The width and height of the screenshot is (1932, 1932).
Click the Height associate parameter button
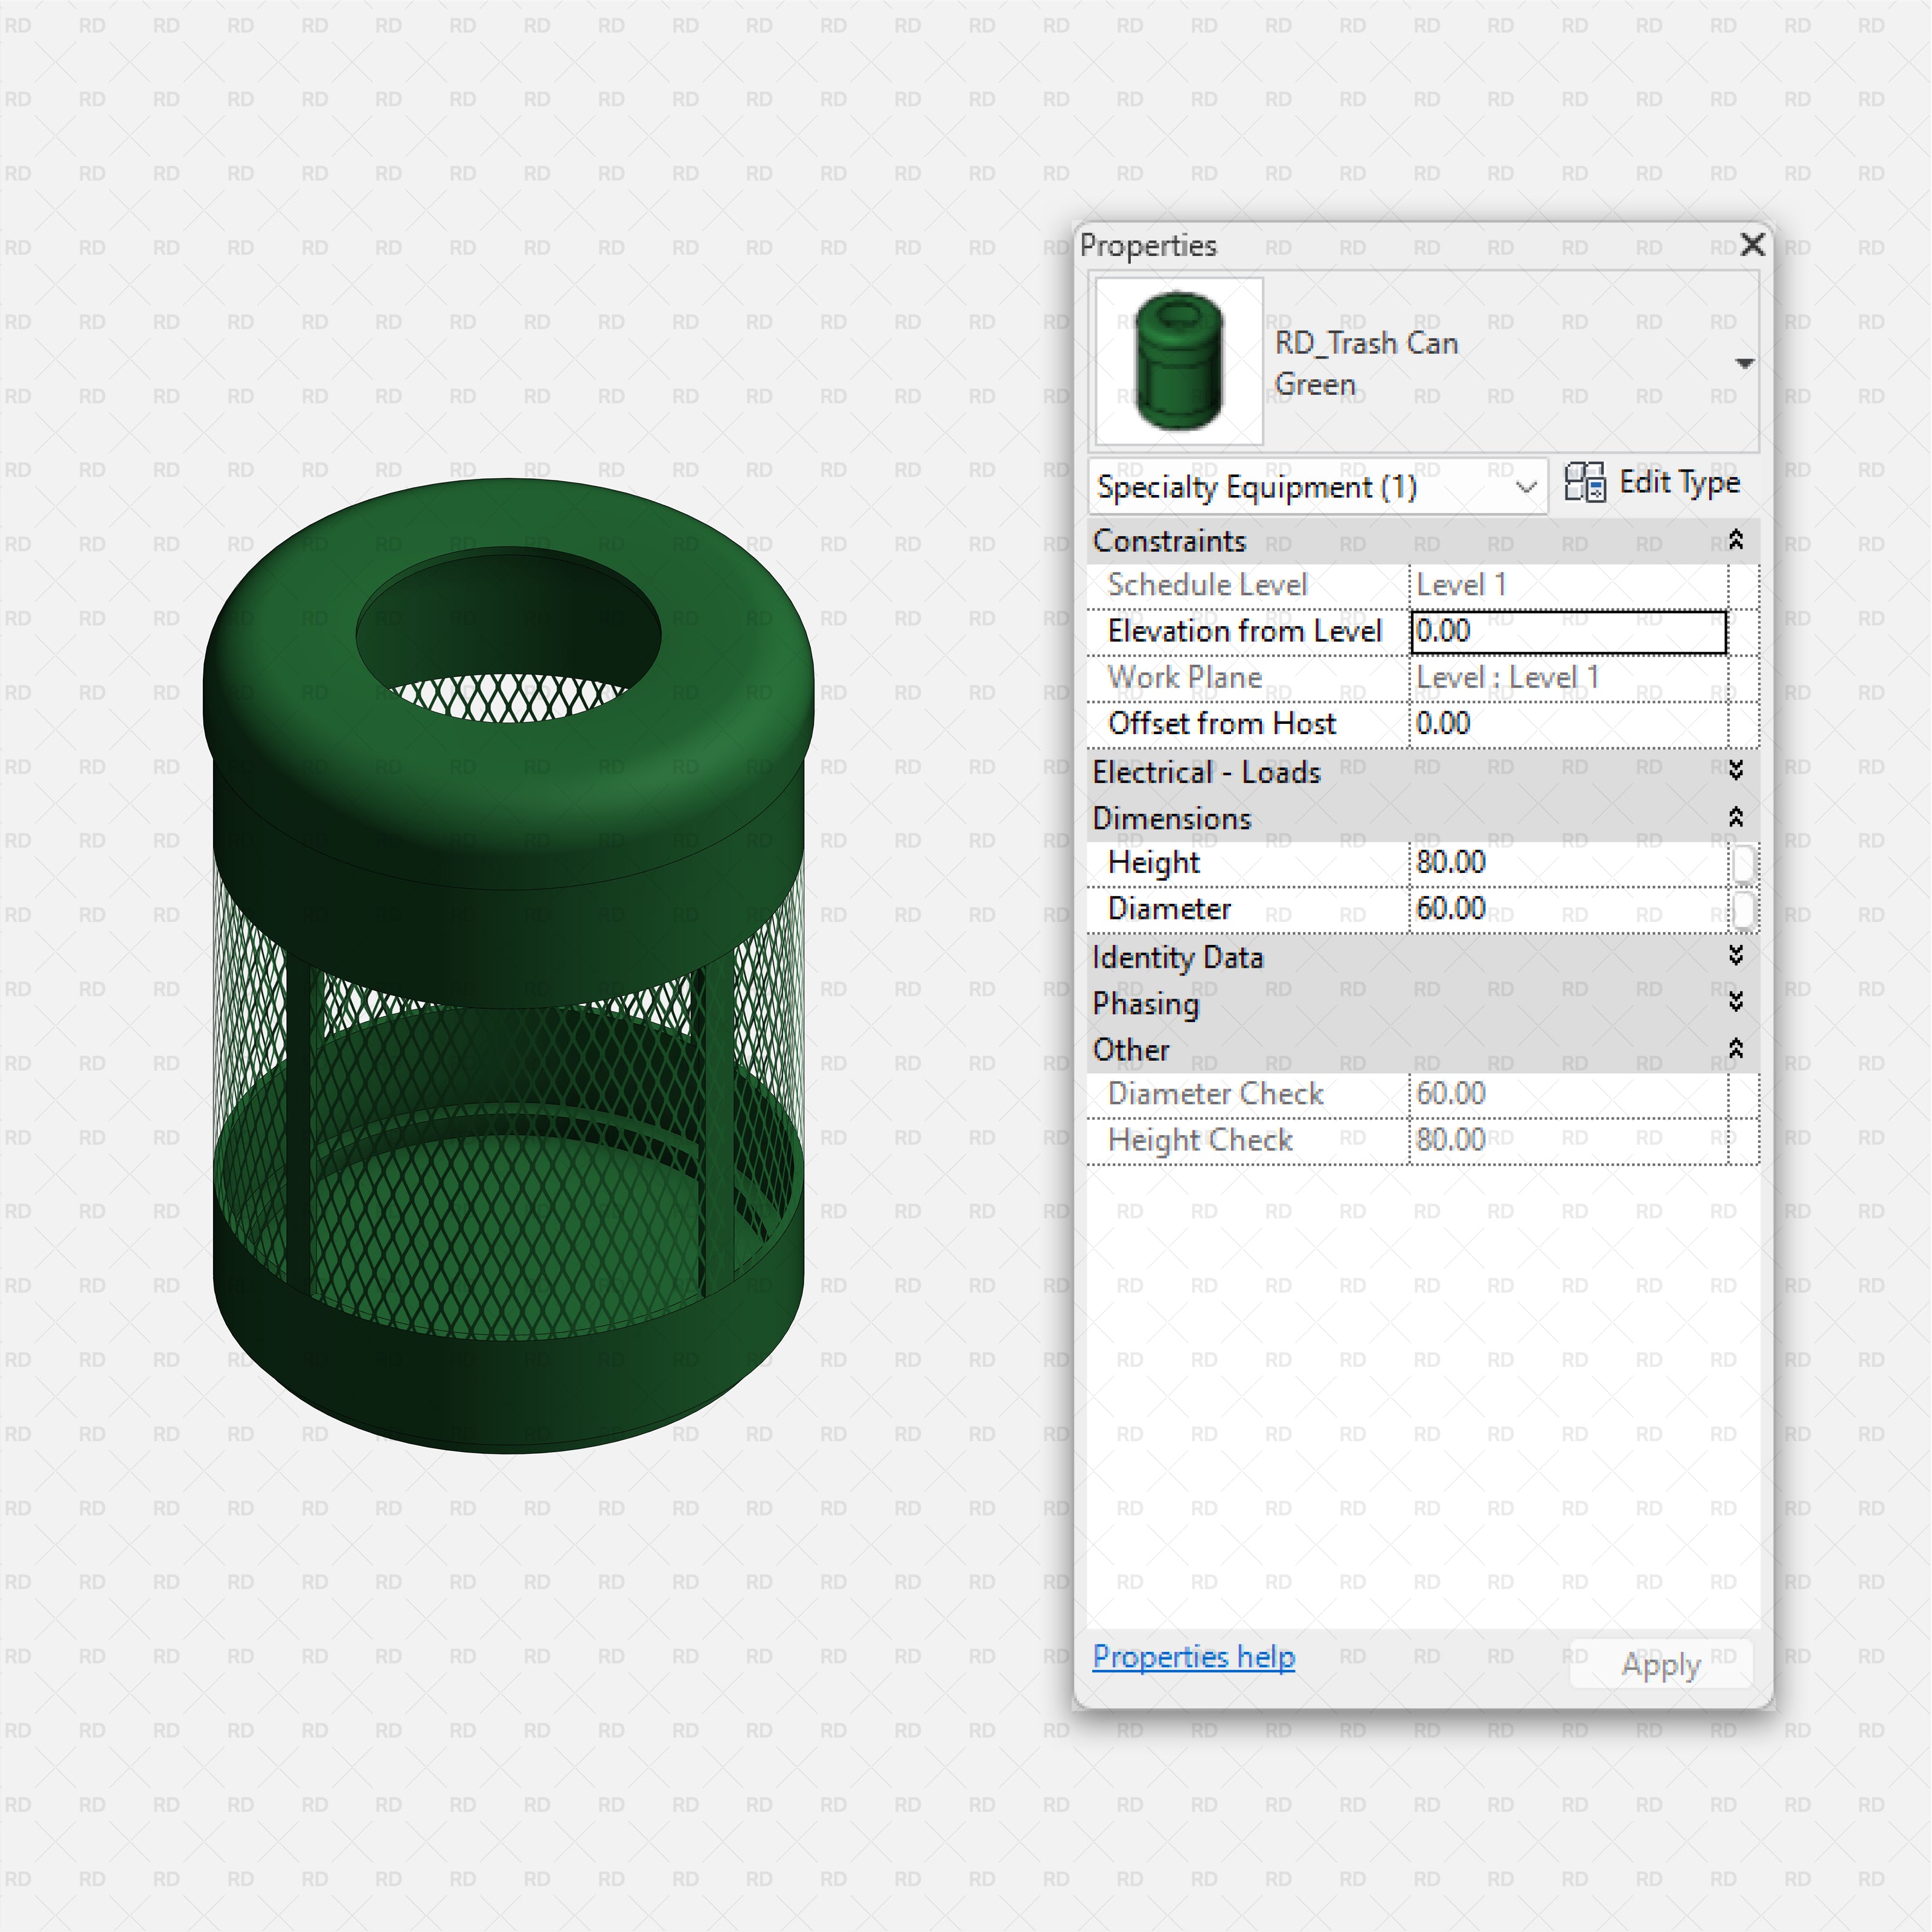click(1743, 864)
